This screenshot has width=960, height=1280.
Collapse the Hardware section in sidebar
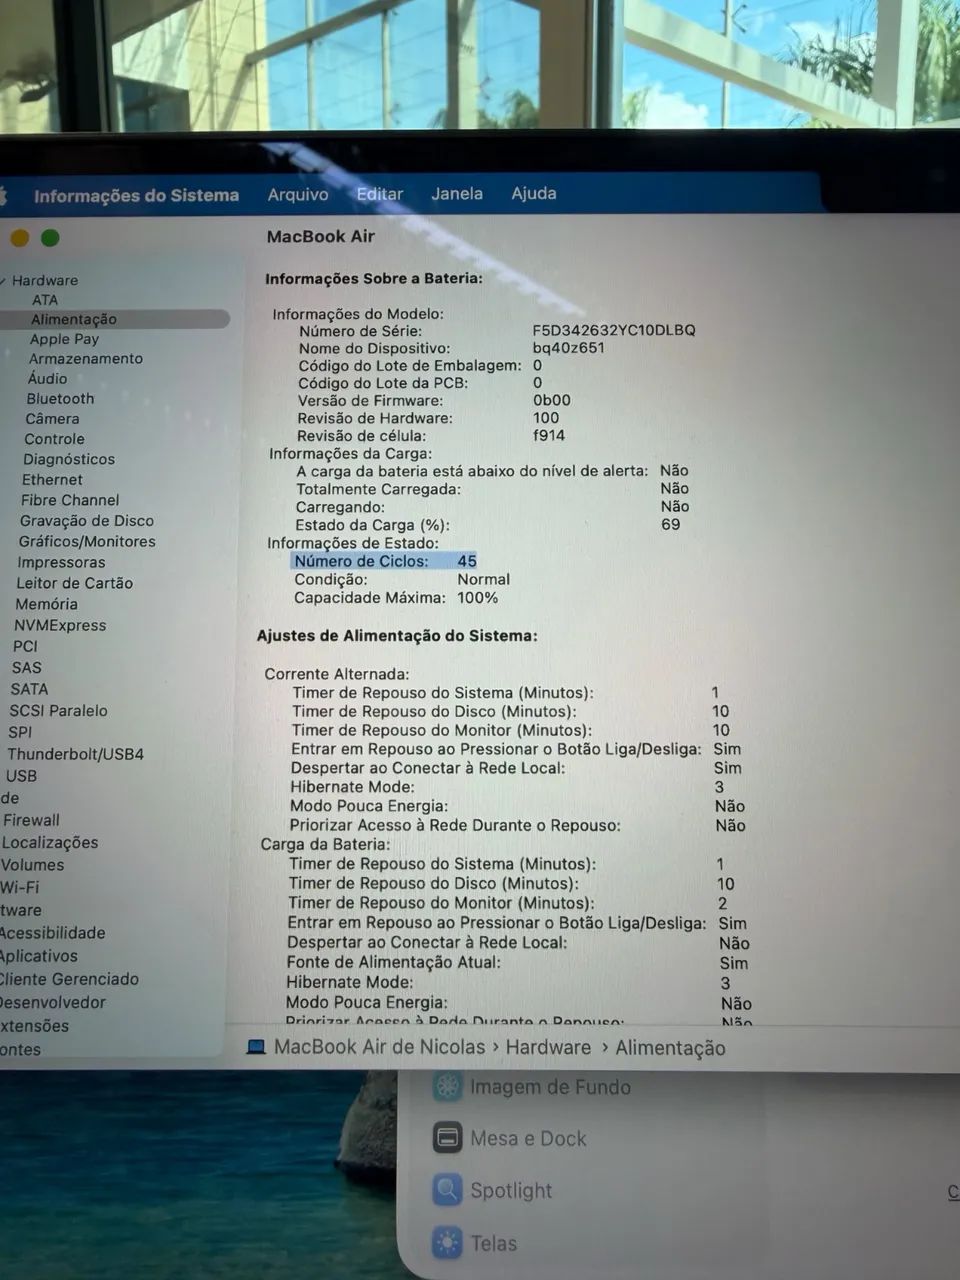tap(3, 281)
